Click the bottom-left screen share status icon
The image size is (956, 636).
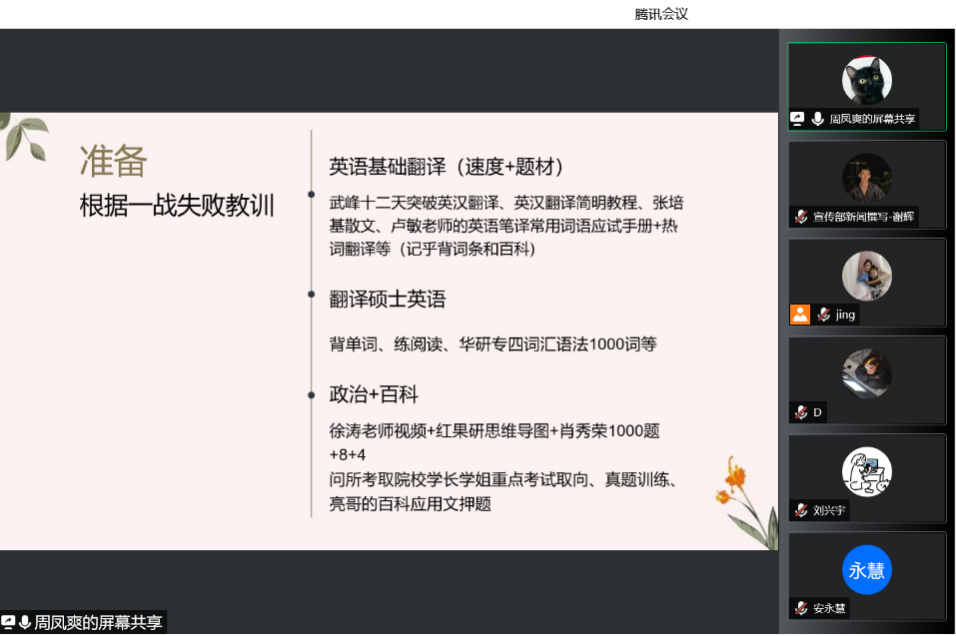8,622
